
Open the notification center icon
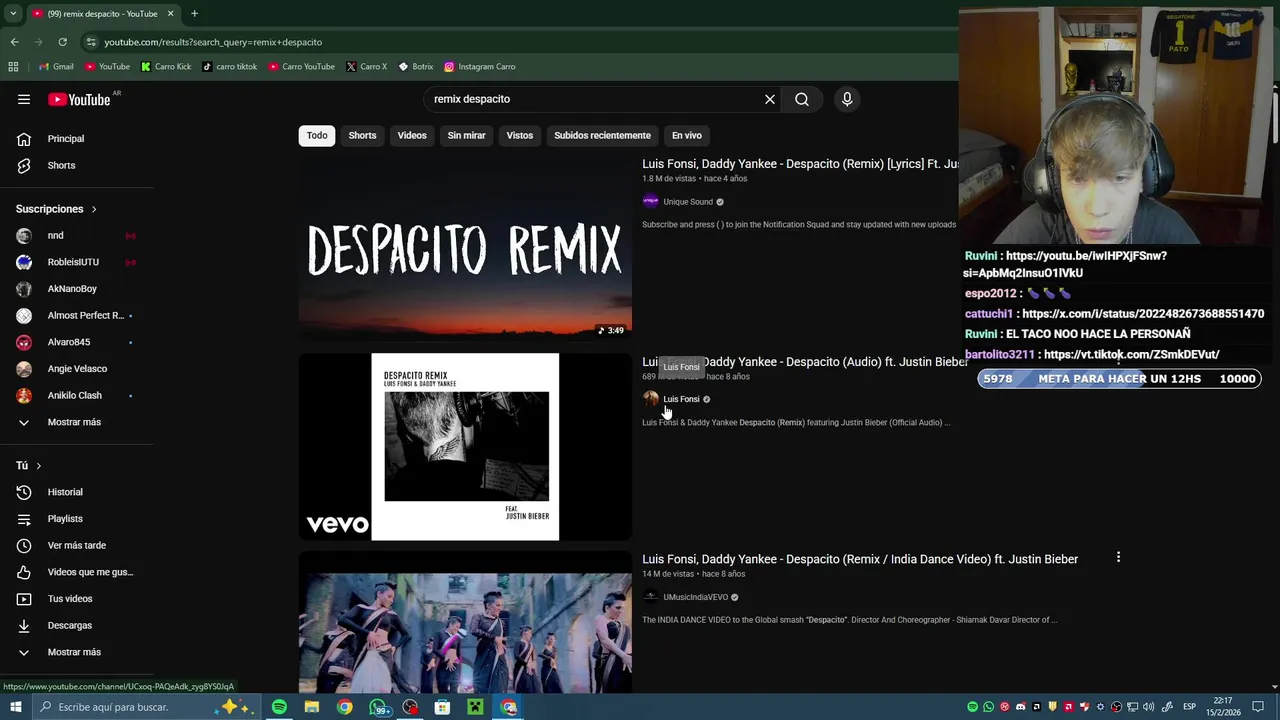click(x=1258, y=707)
